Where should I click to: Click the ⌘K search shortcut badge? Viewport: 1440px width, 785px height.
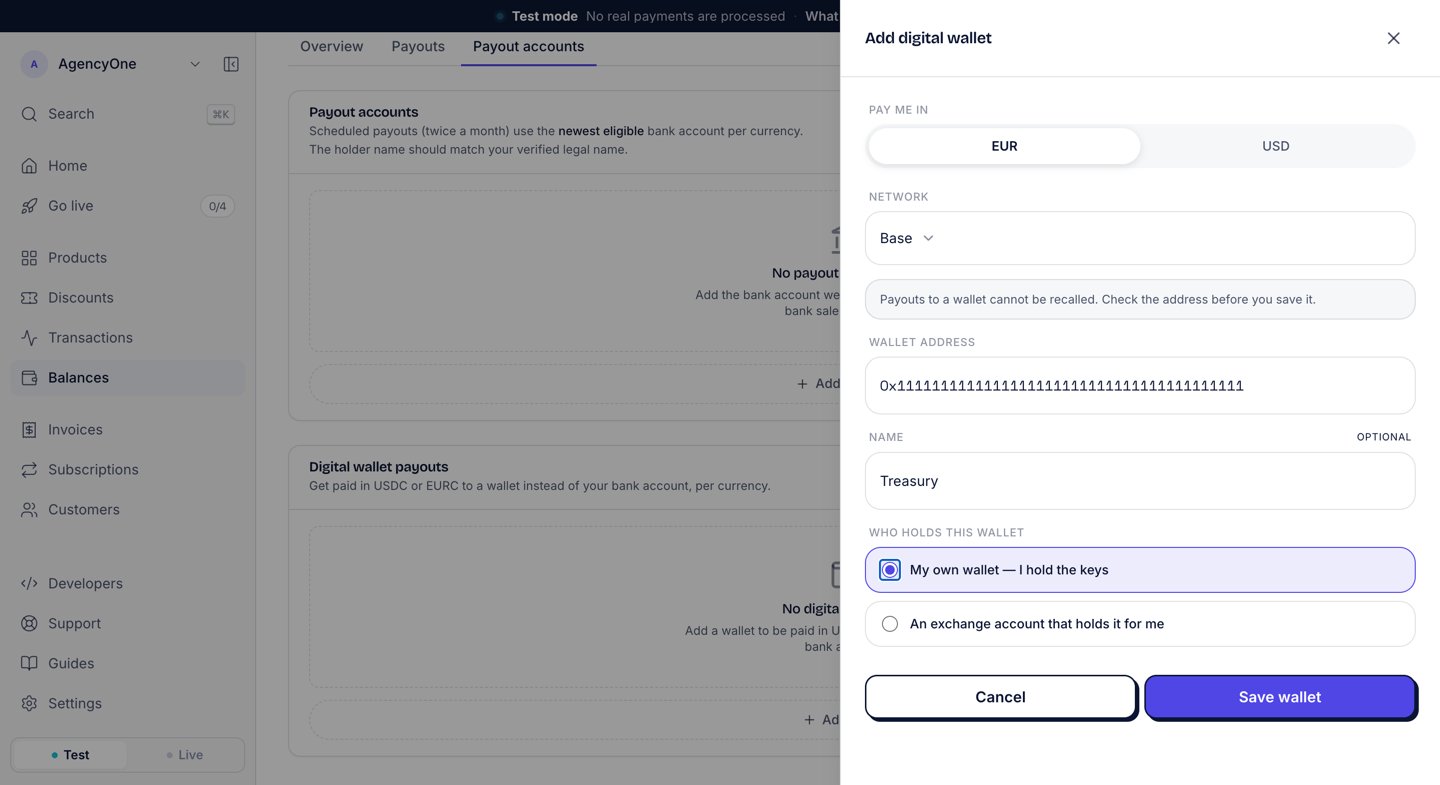coord(220,114)
